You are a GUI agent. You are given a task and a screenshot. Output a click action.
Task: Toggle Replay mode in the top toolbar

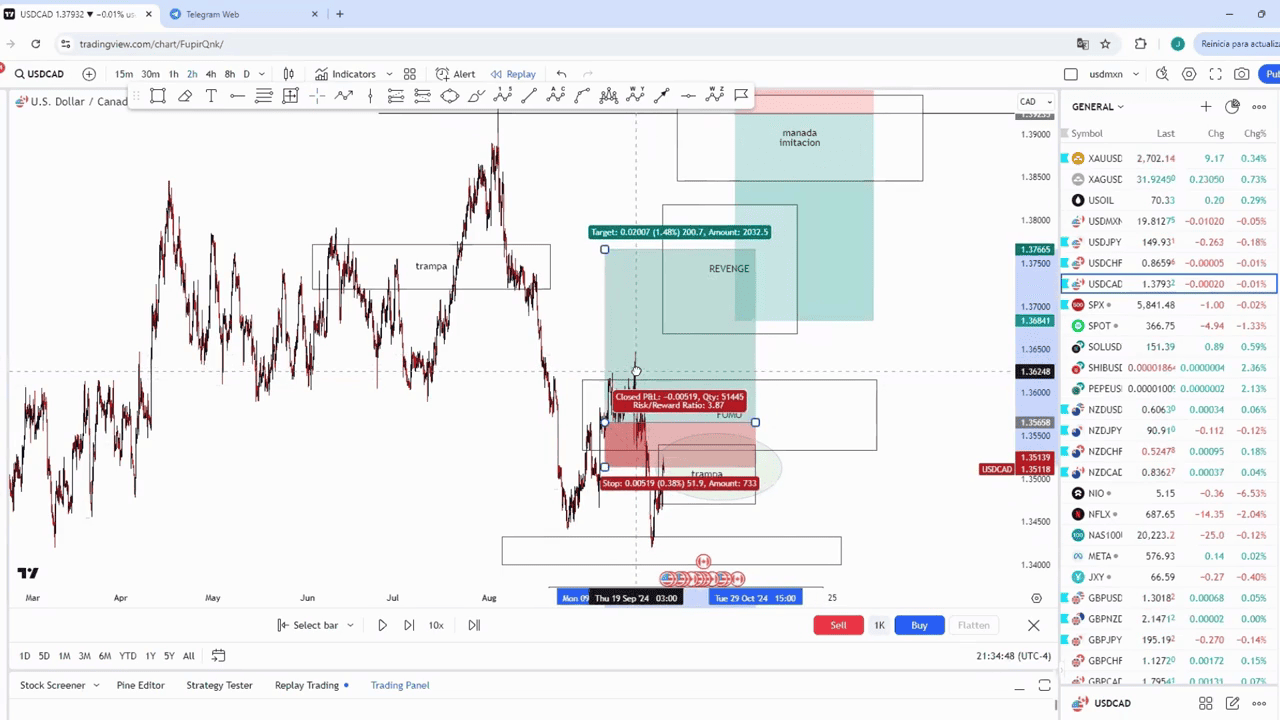[x=513, y=74]
